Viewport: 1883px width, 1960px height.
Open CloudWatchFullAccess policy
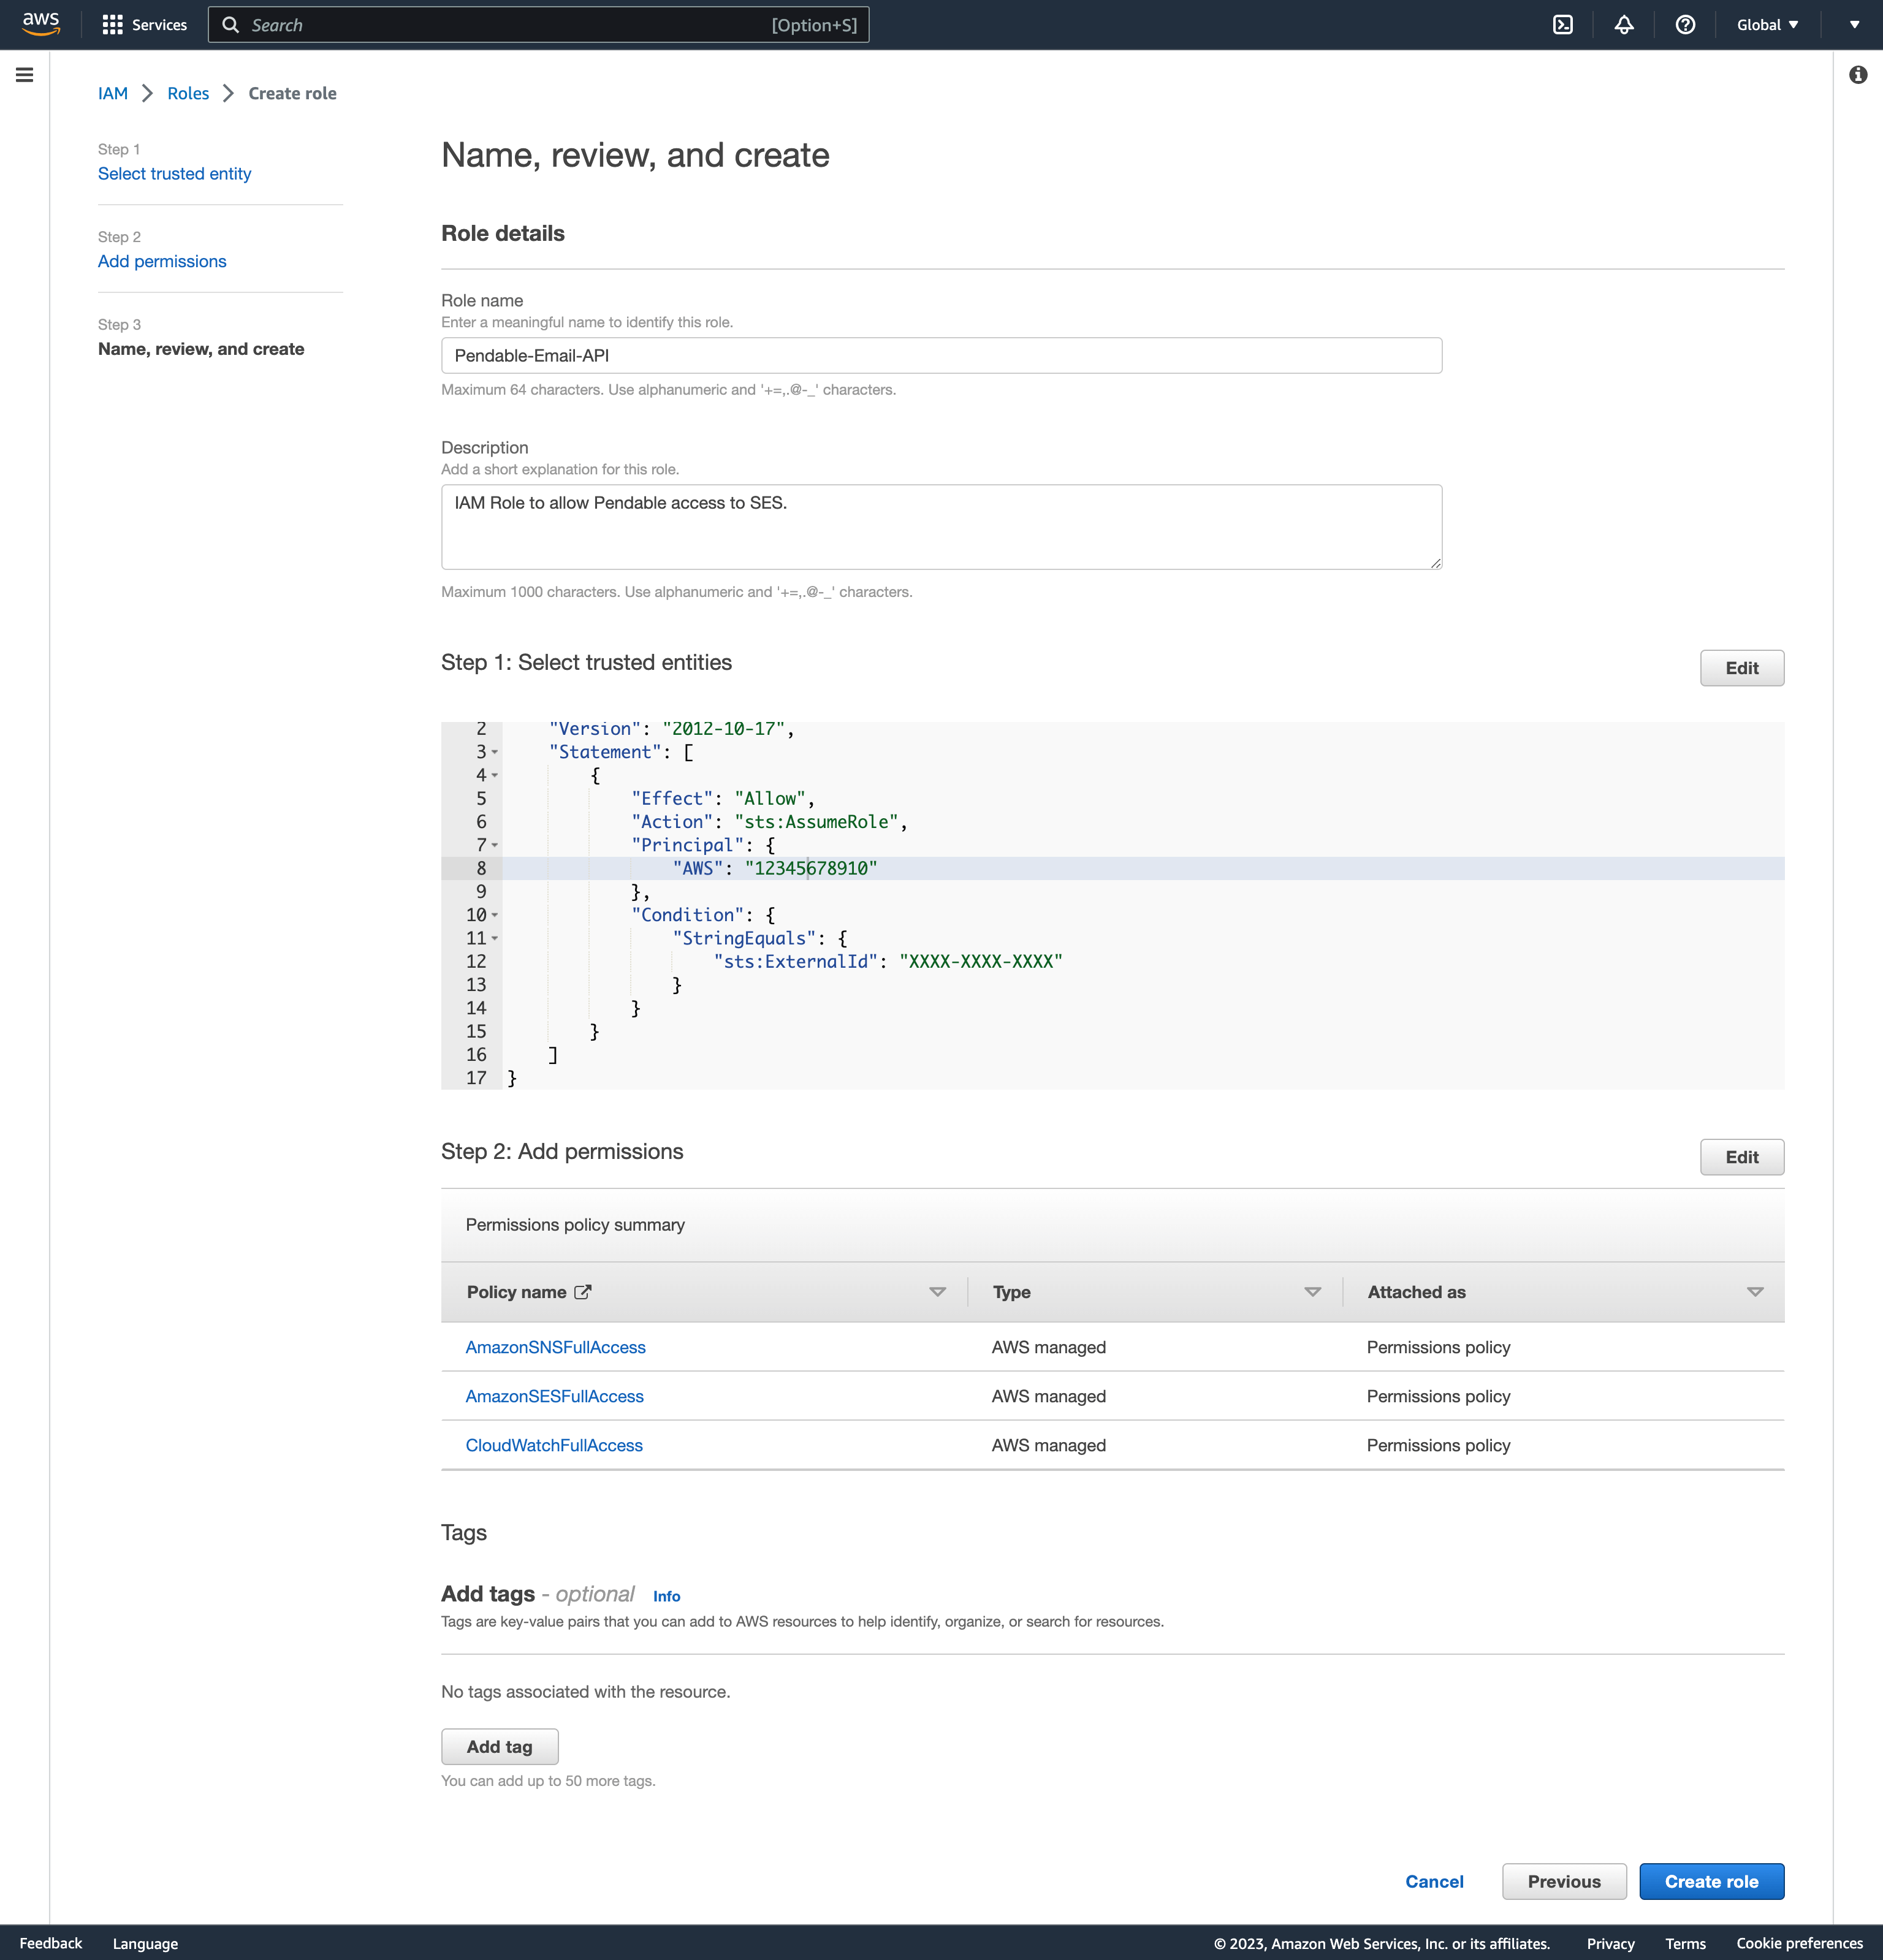click(x=554, y=1445)
